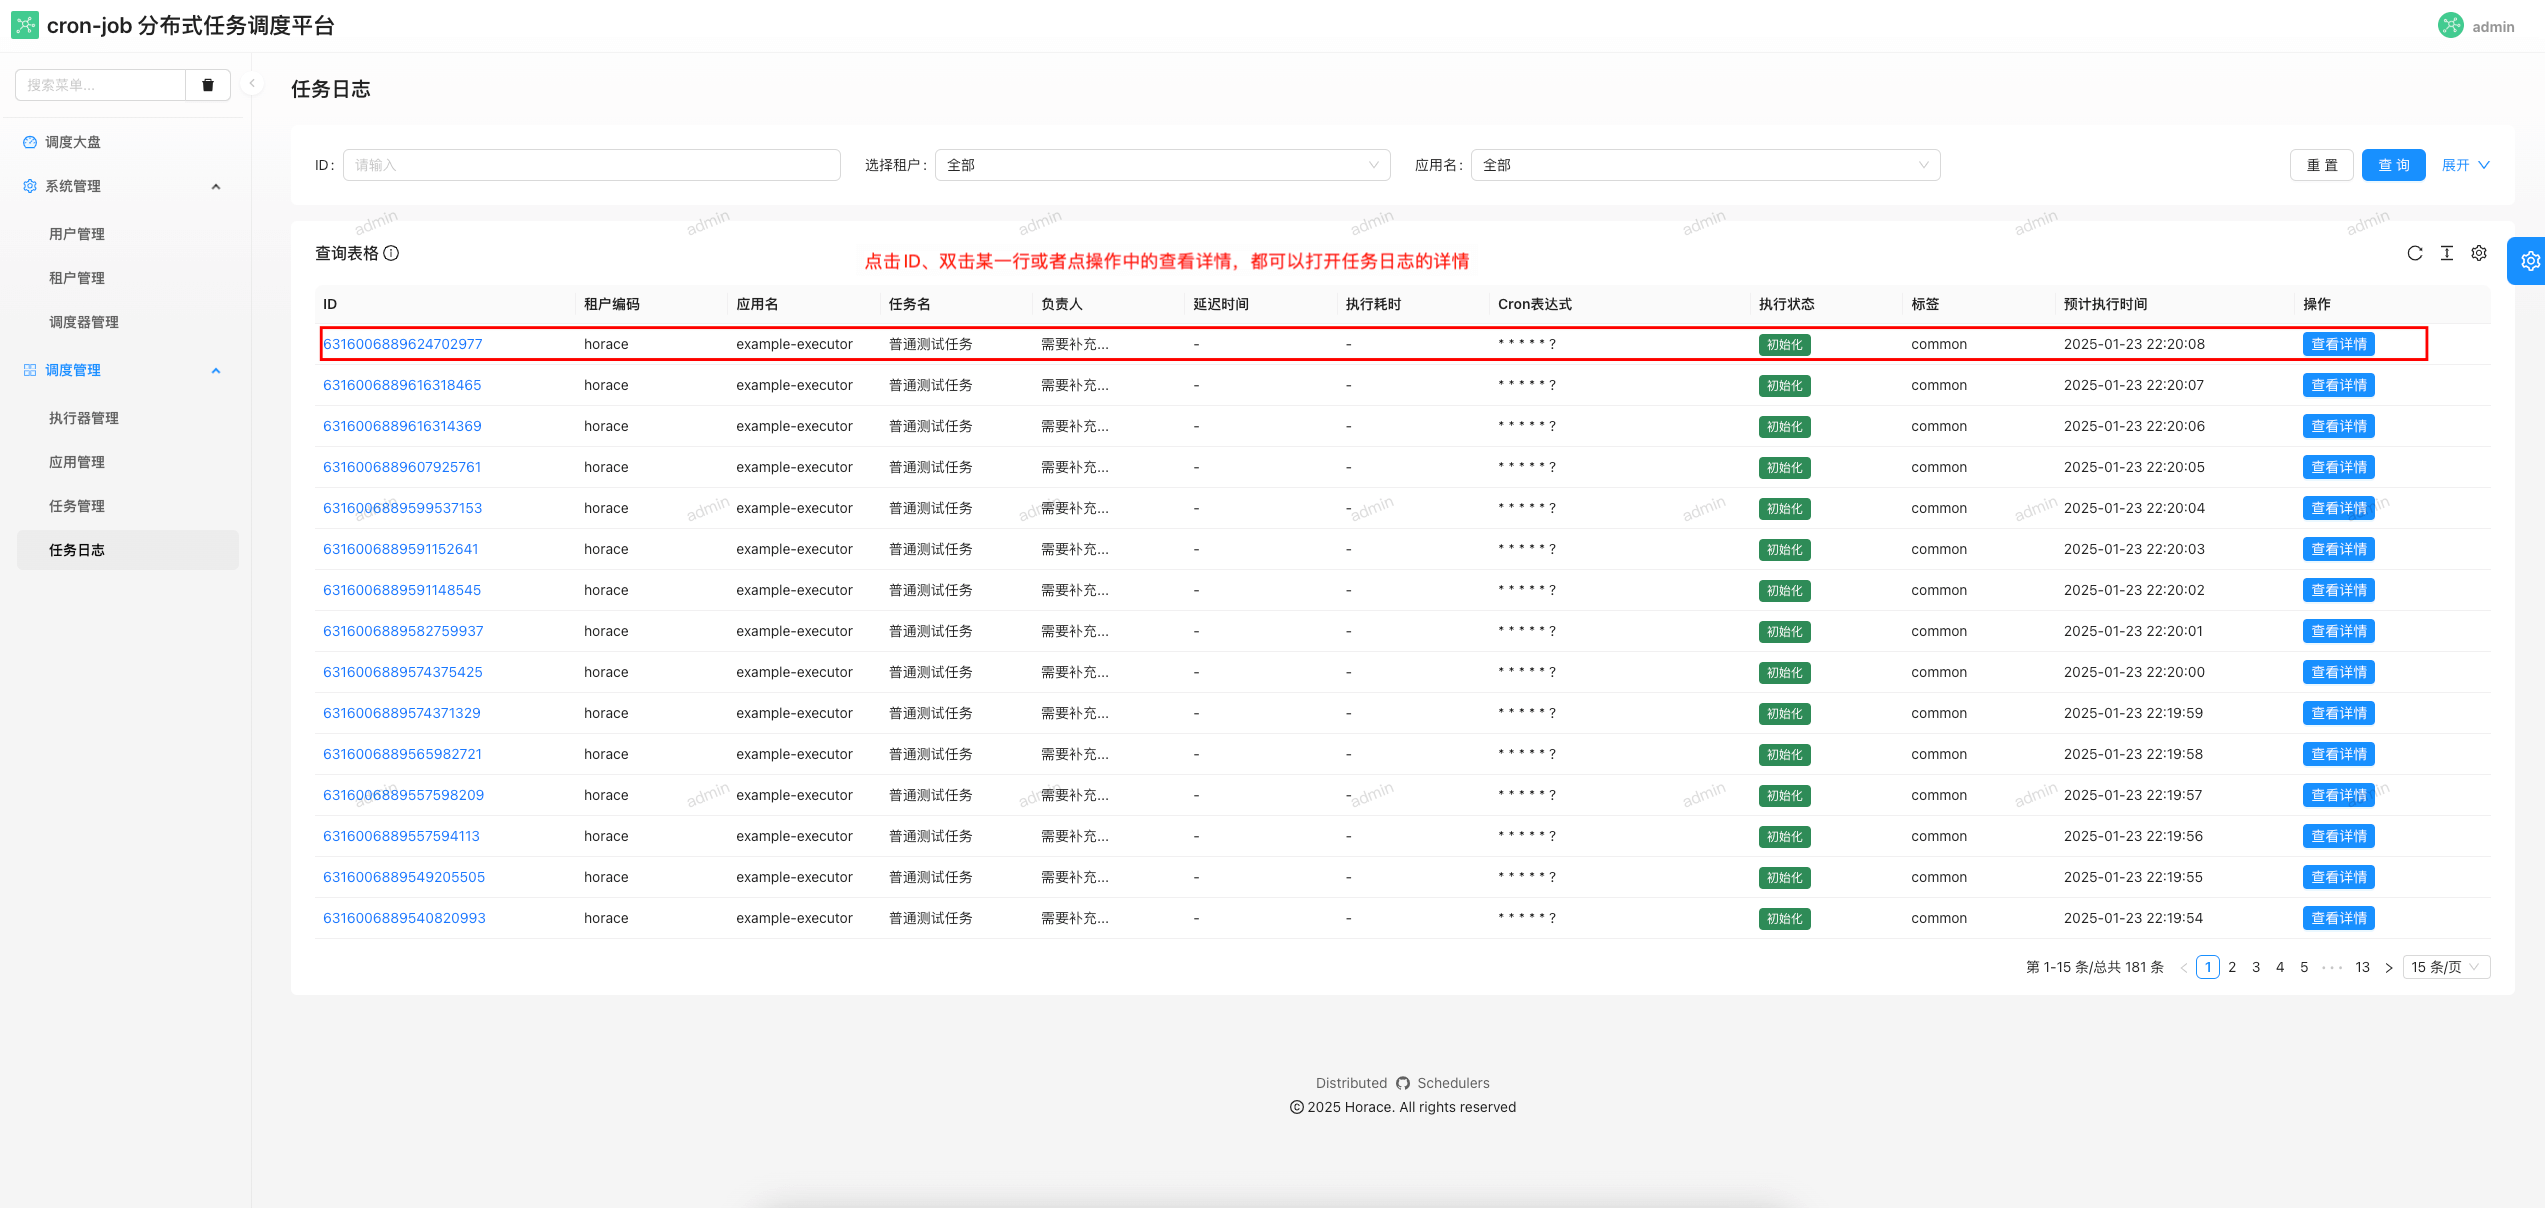The image size is (2545, 1208).
Task: Click 需要补充... cell in 22:20:06 row
Action: 1074,426
